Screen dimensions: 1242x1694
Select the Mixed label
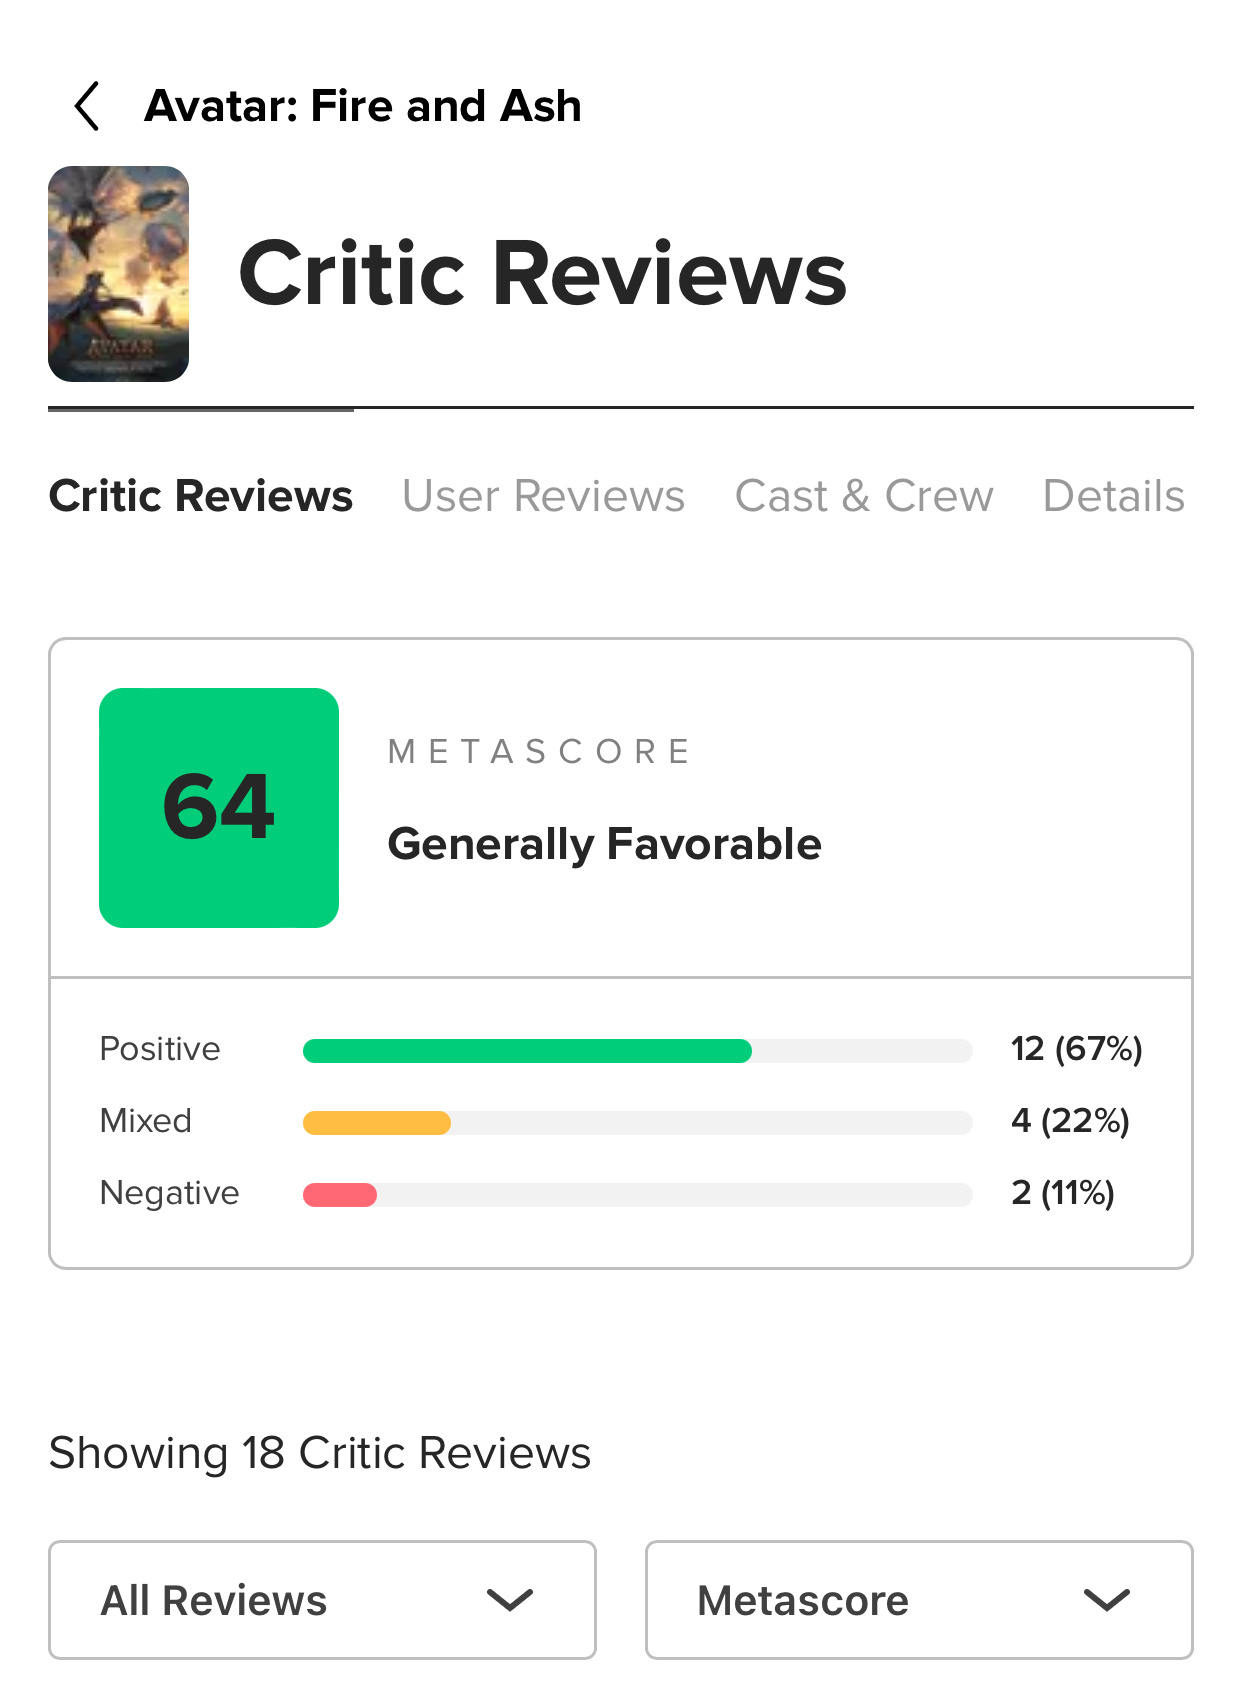tap(146, 1121)
